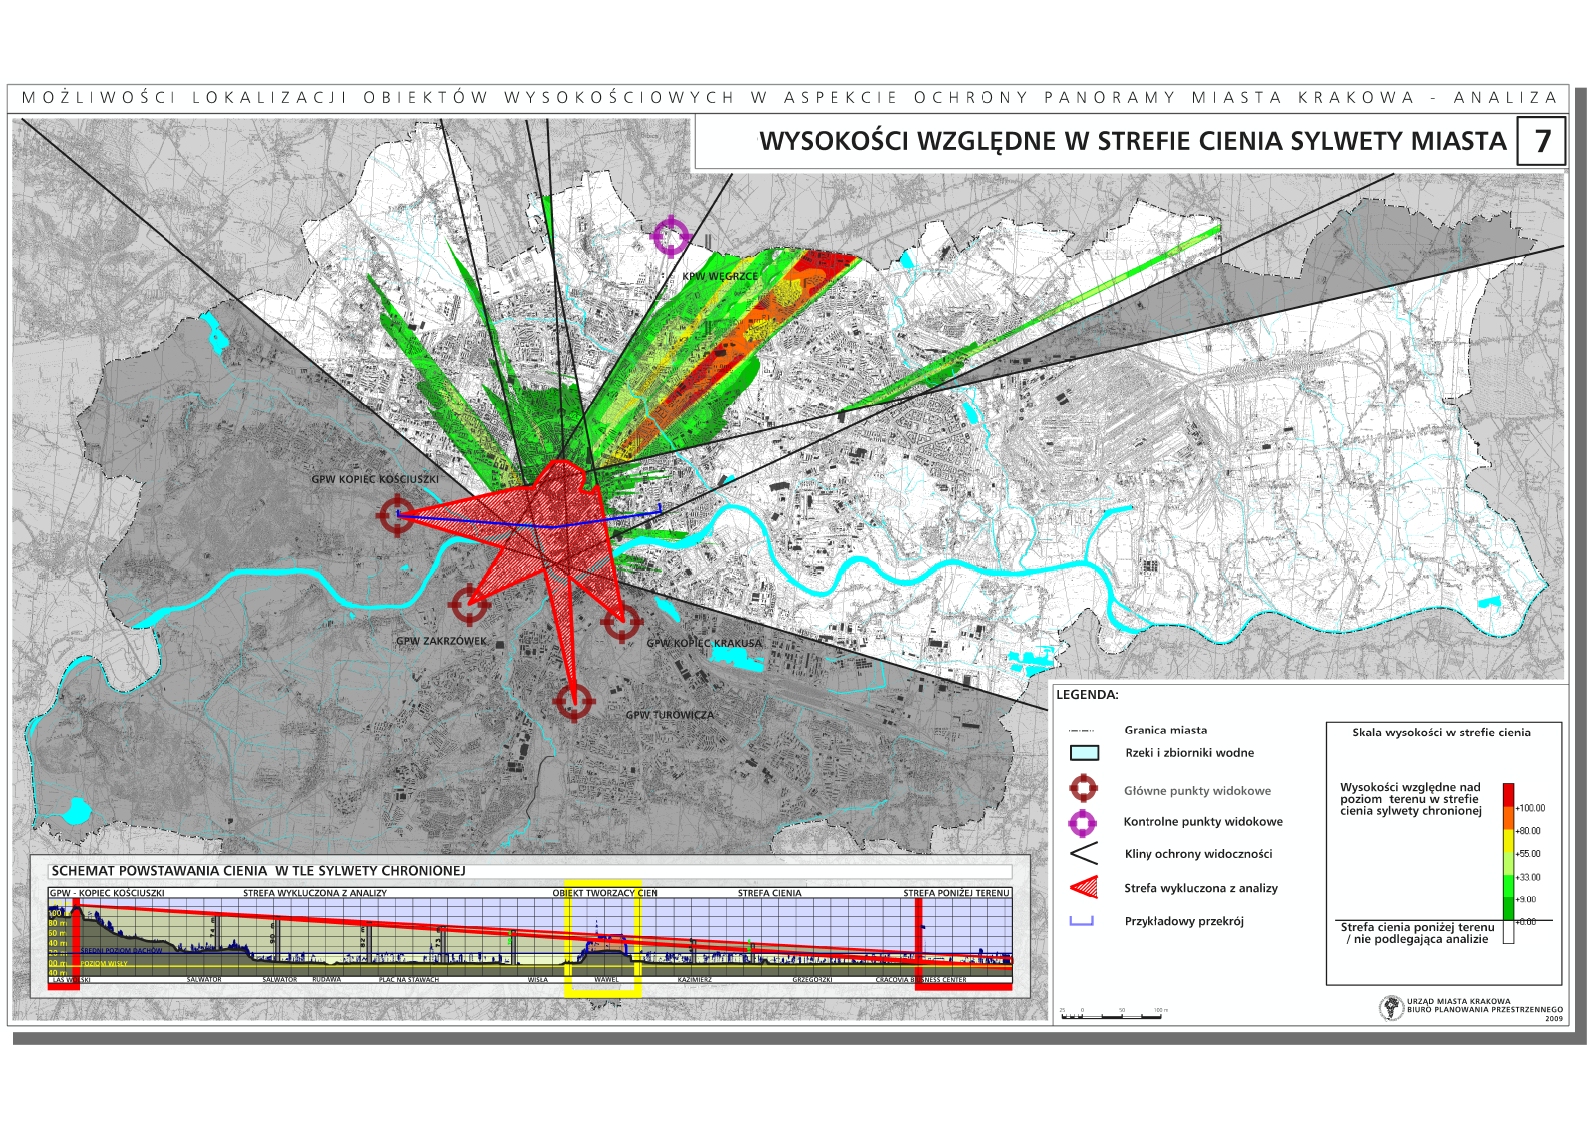This screenshot has width=1587, height=1123.
Task: Select the GPW Turowicza viewpoint marker
Action: pos(573,701)
